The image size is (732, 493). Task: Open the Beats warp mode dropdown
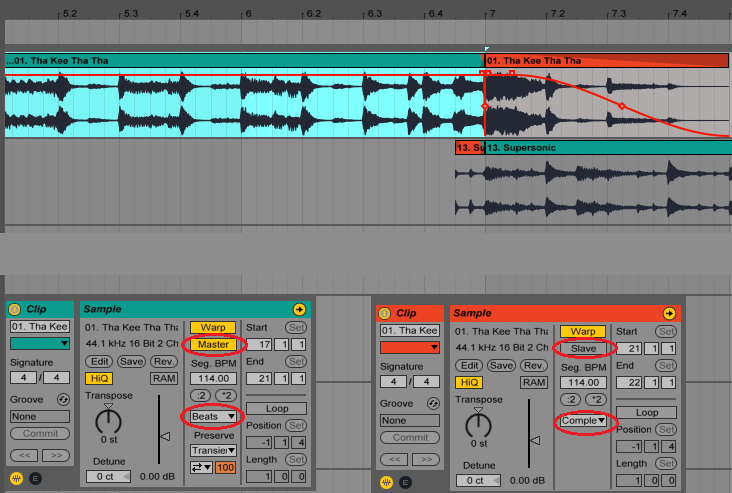click(x=214, y=416)
